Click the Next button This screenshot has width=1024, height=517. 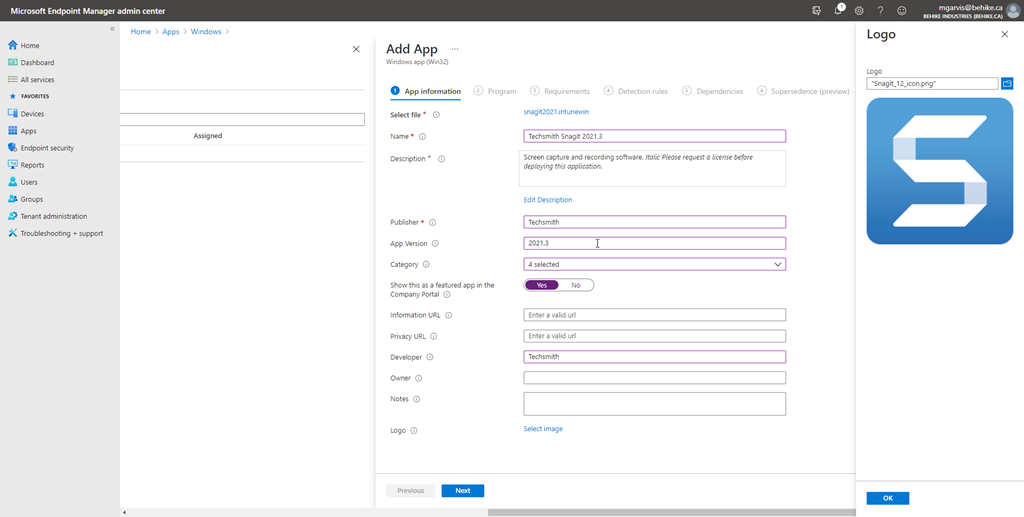pos(462,491)
